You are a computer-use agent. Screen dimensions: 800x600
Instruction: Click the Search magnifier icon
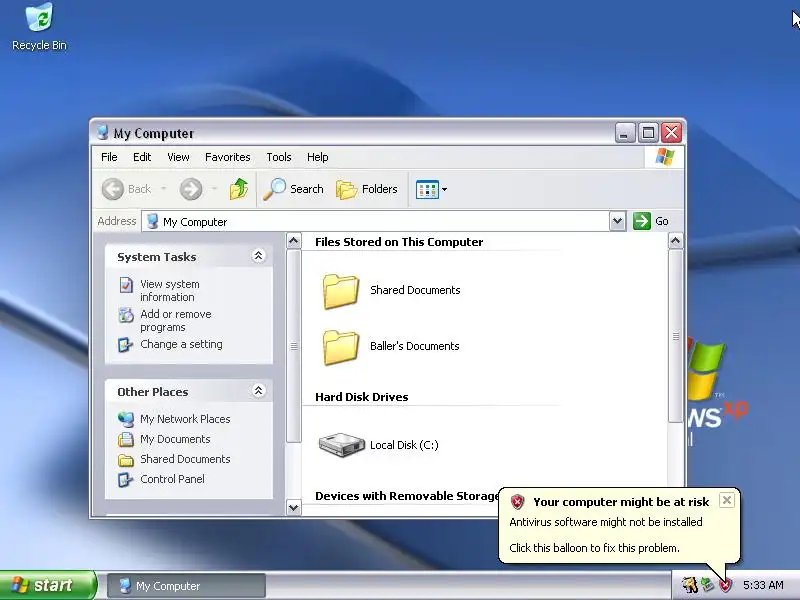point(274,189)
